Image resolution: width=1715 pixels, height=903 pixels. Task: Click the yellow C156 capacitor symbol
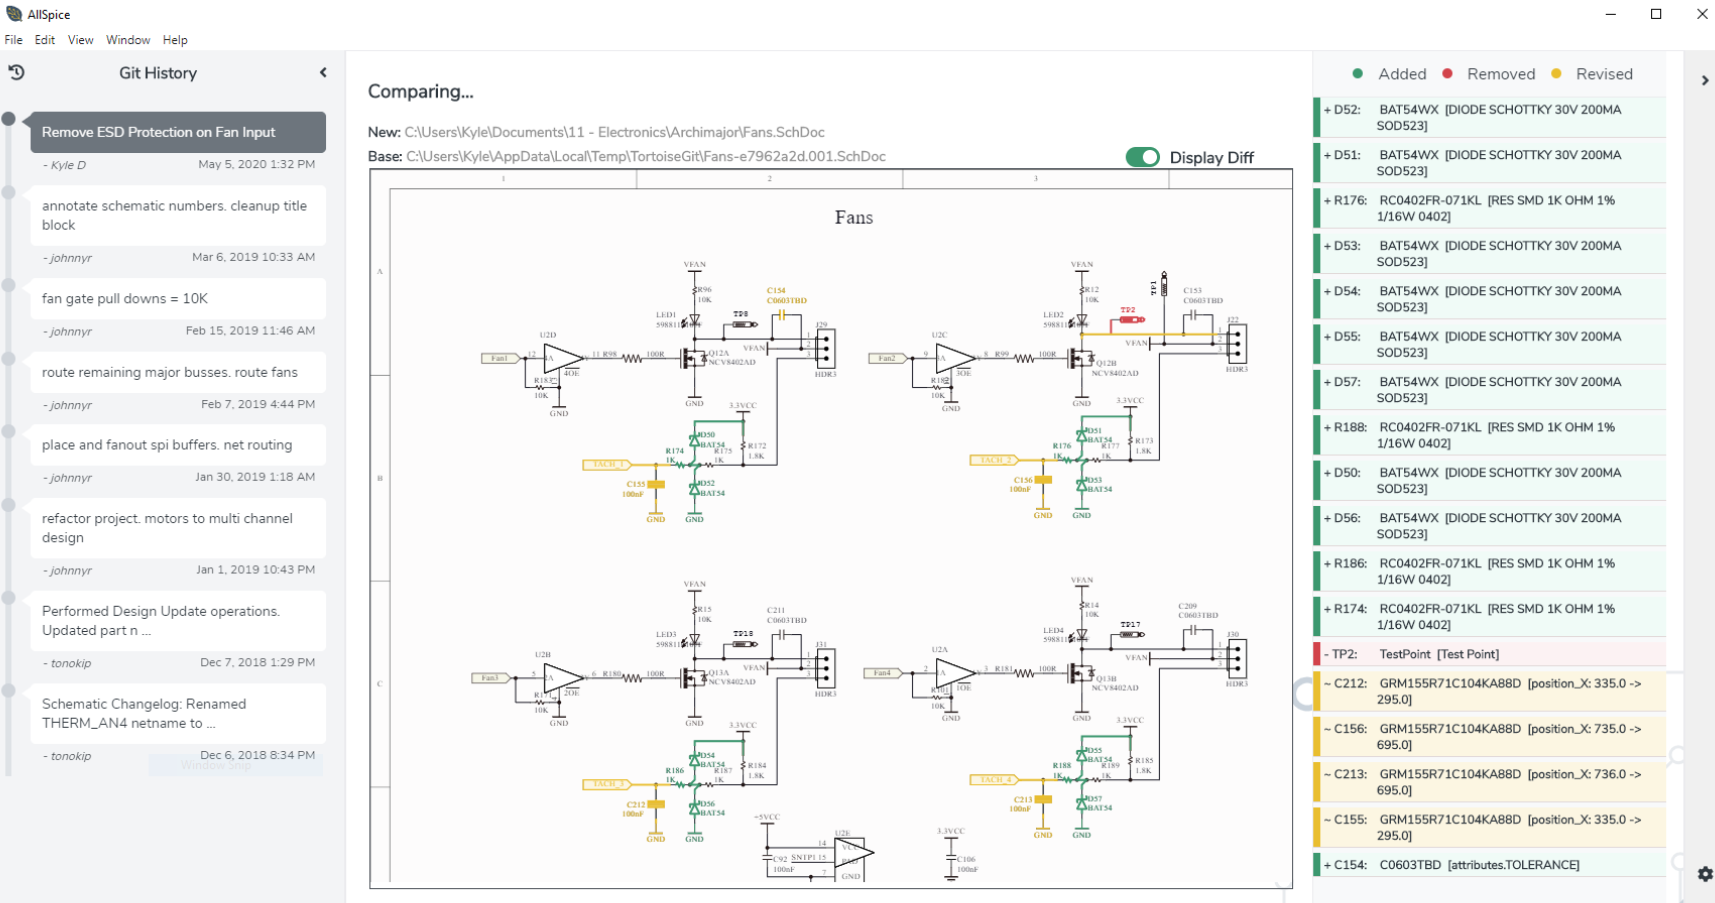[1043, 480]
